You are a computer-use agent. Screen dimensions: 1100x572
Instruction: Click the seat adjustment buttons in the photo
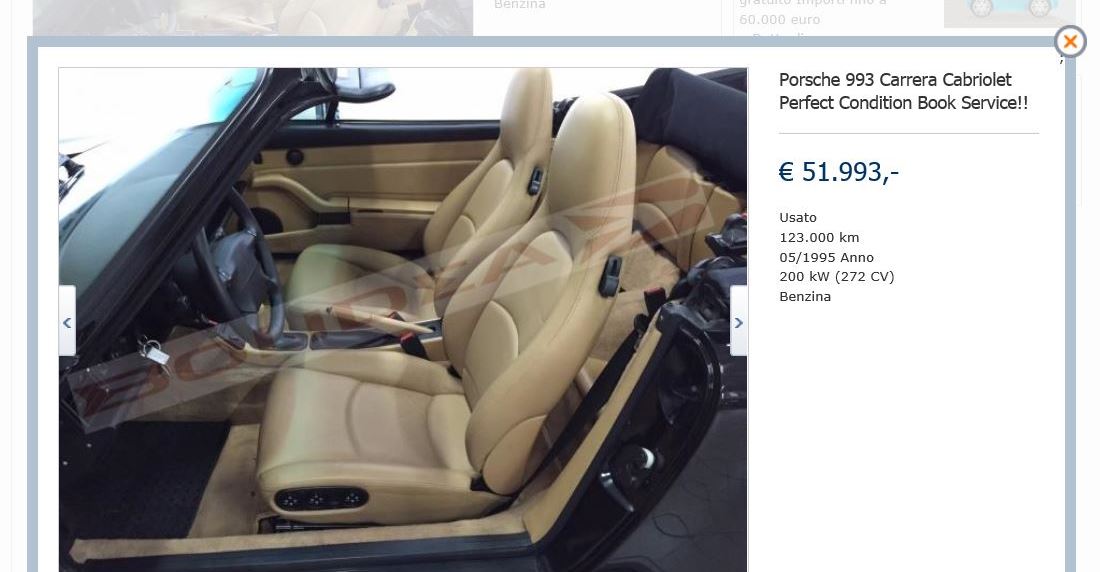[x=321, y=498]
